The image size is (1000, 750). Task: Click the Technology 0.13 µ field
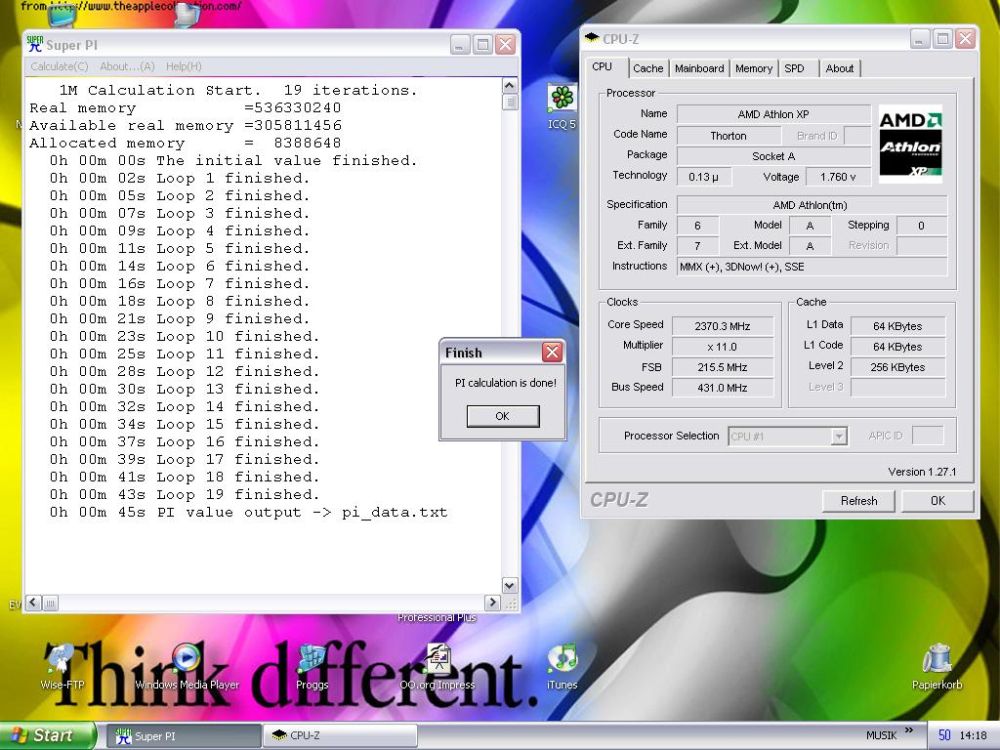coord(703,177)
